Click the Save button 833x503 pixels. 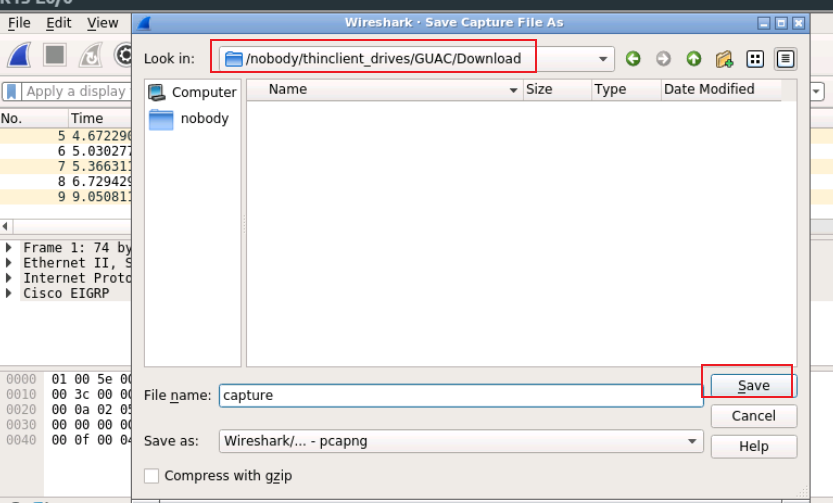753,386
